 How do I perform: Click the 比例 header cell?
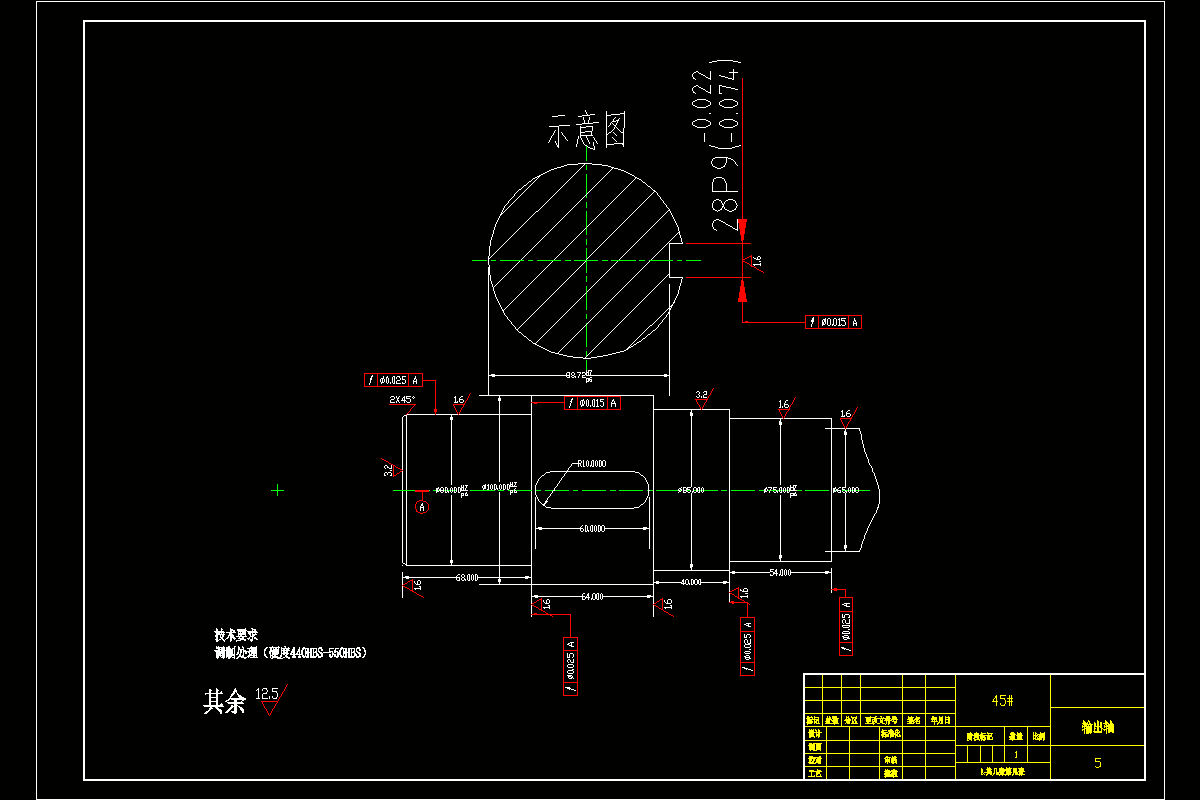1039,737
